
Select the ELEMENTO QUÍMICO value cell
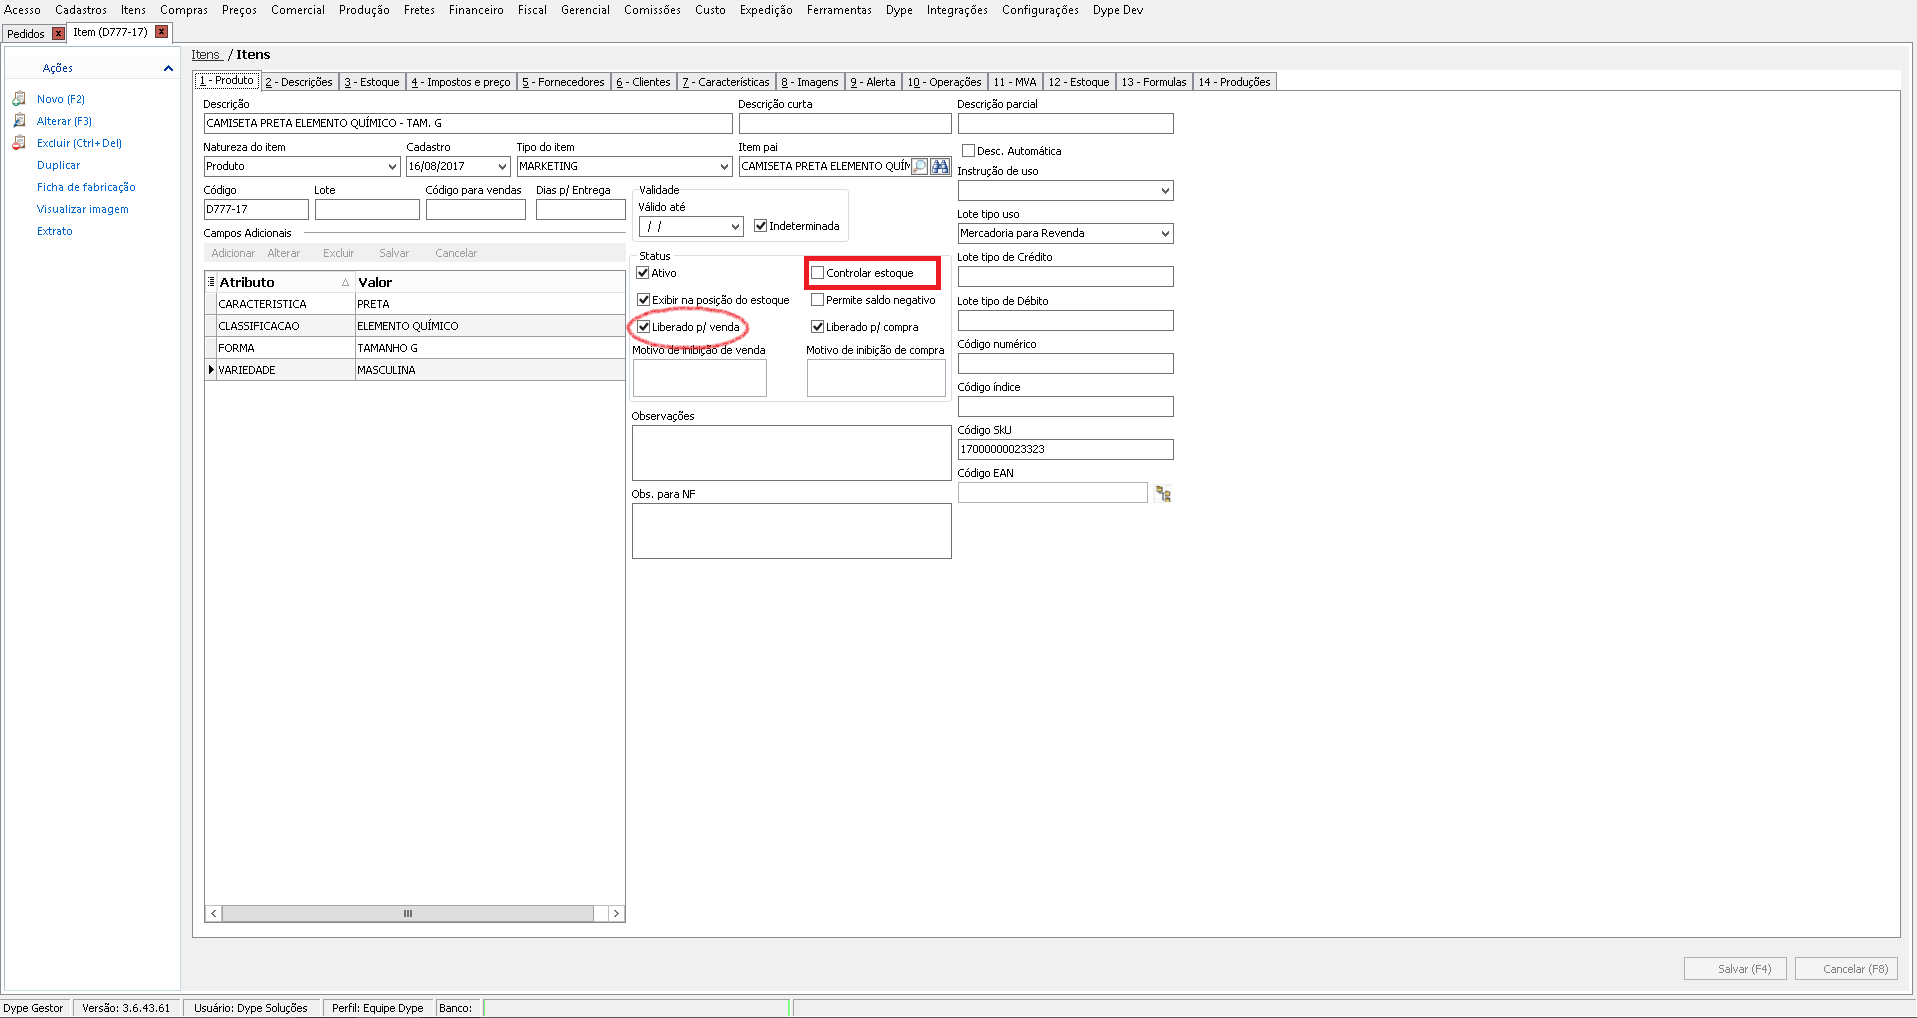click(x=490, y=326)
